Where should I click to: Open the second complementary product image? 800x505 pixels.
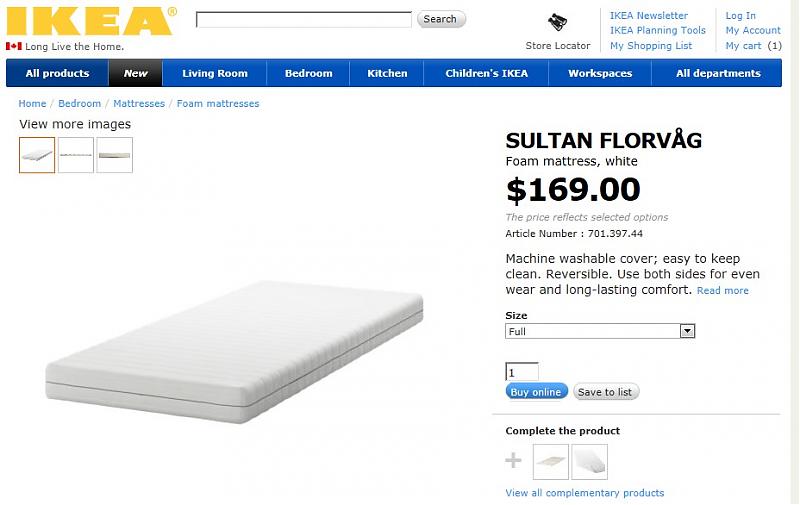coord(590,462)
